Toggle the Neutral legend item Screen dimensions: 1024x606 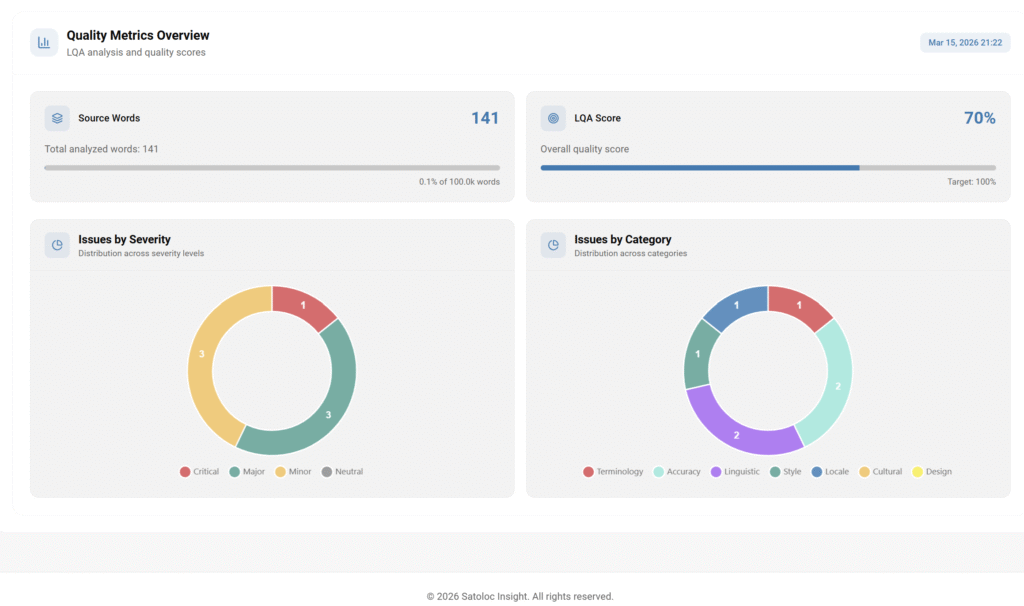[342, 472]
